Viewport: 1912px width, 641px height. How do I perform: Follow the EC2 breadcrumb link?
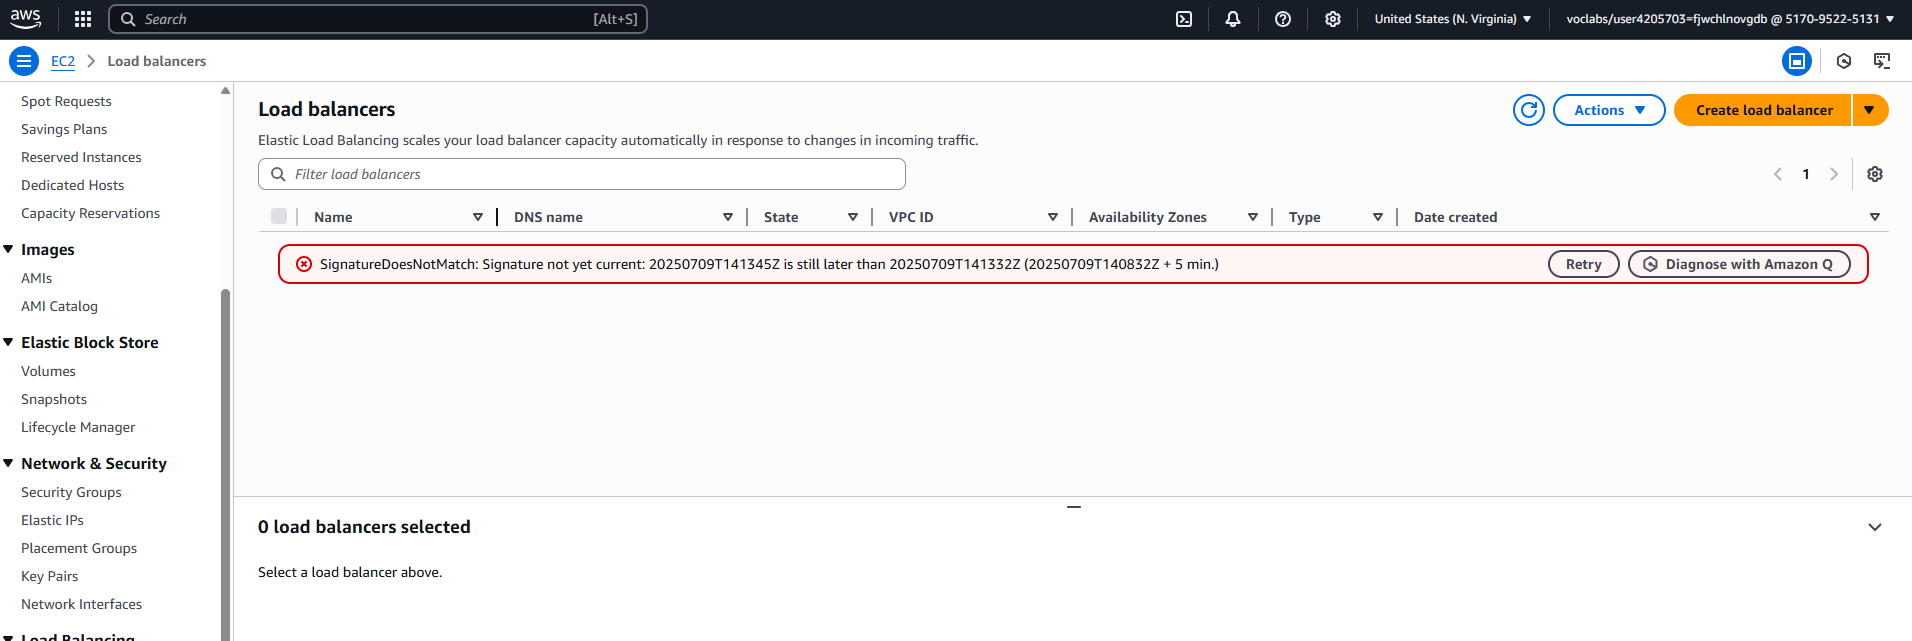[63, 61]
